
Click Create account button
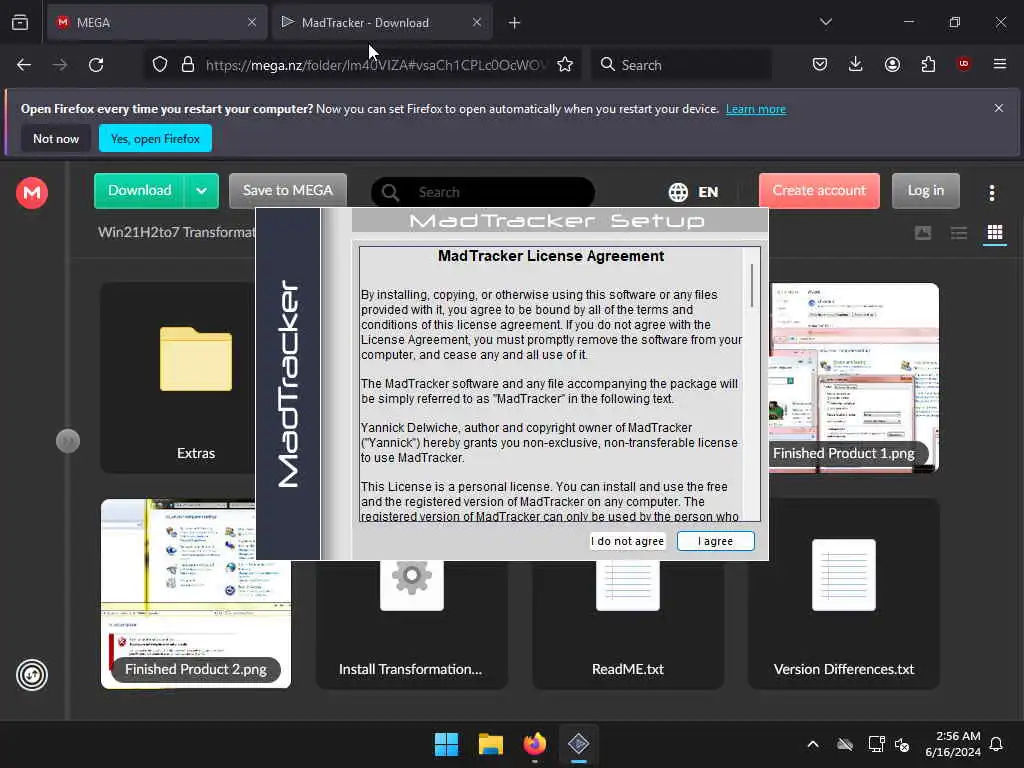[819, 191]
